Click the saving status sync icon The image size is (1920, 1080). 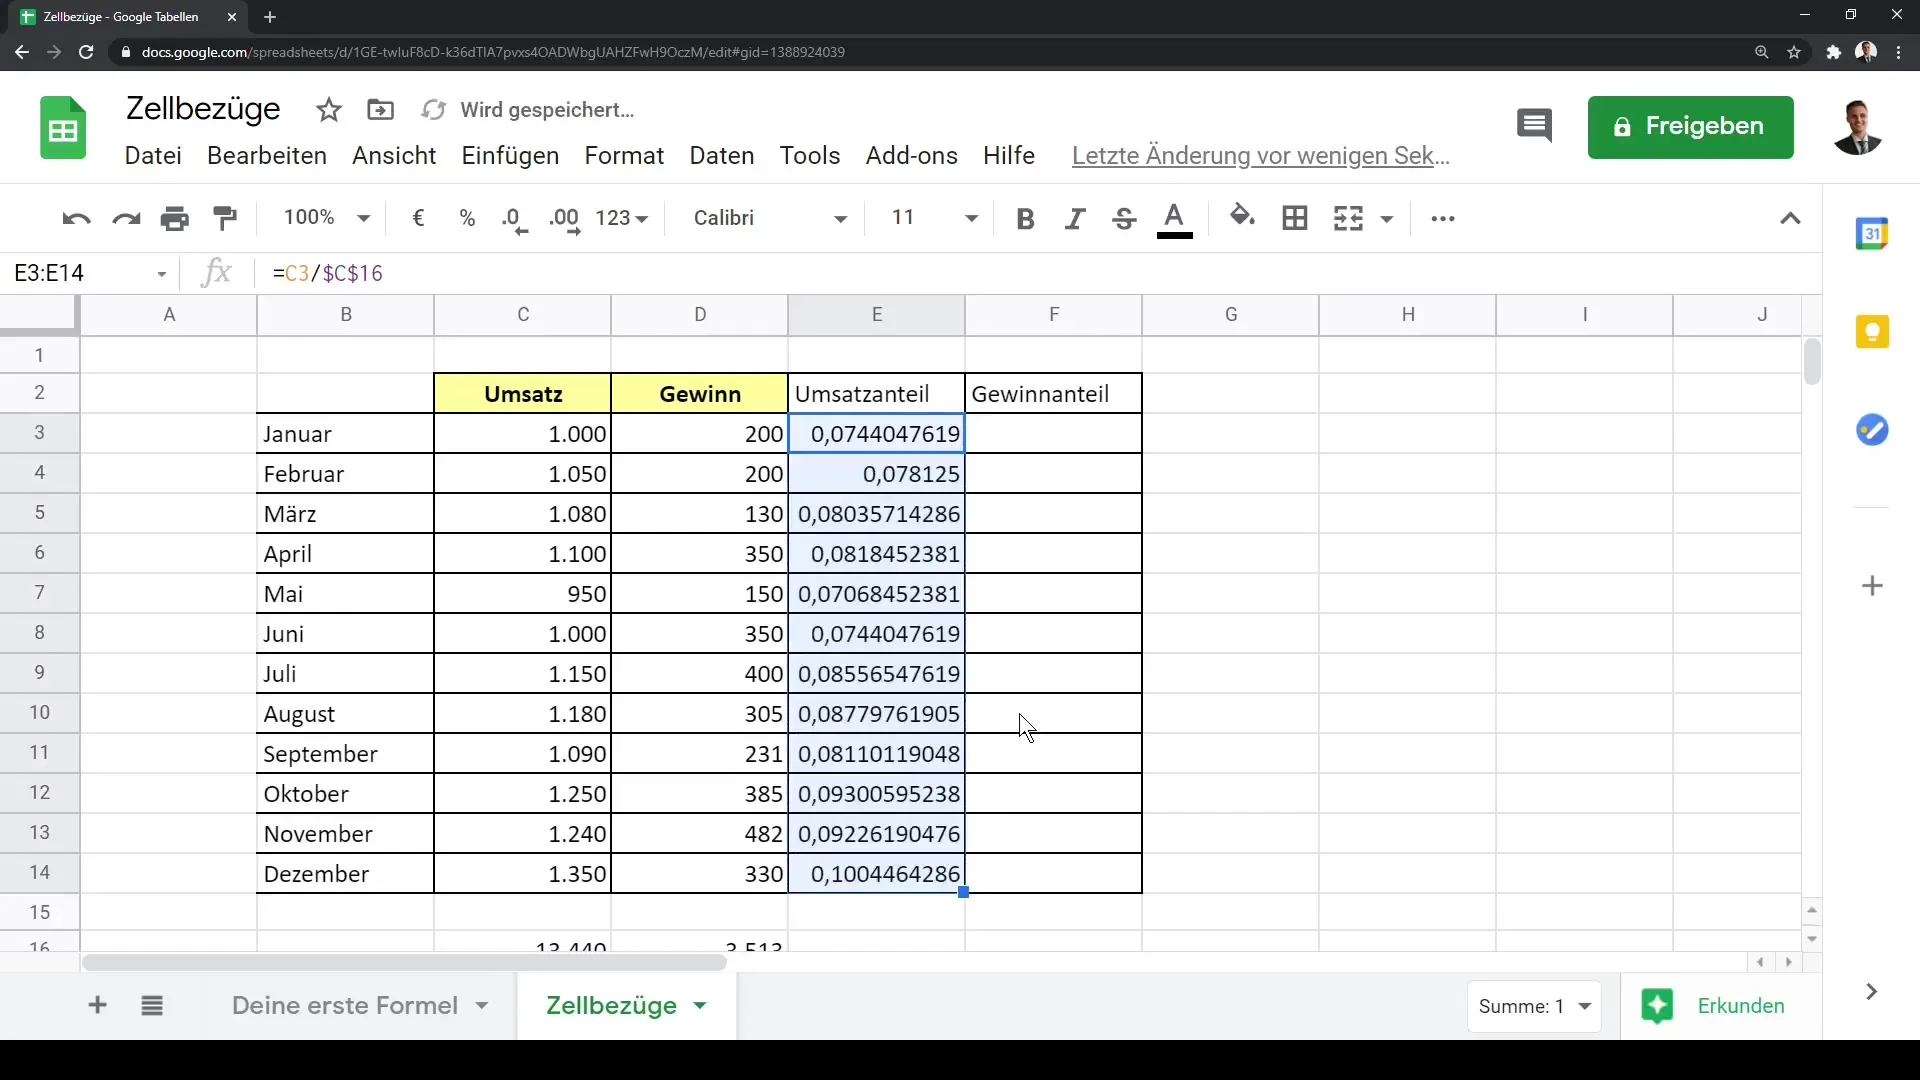point(433,110)
